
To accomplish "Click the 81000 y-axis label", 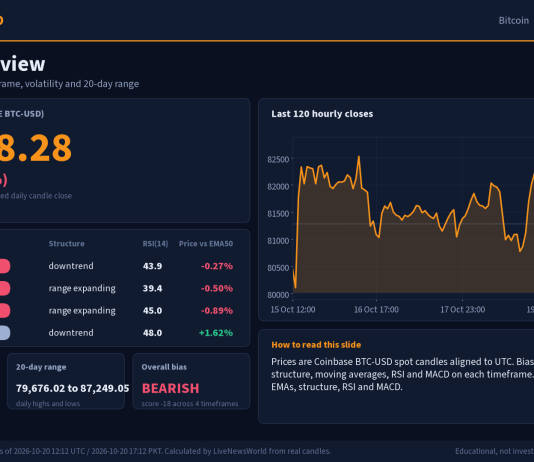I will [278, 241].
